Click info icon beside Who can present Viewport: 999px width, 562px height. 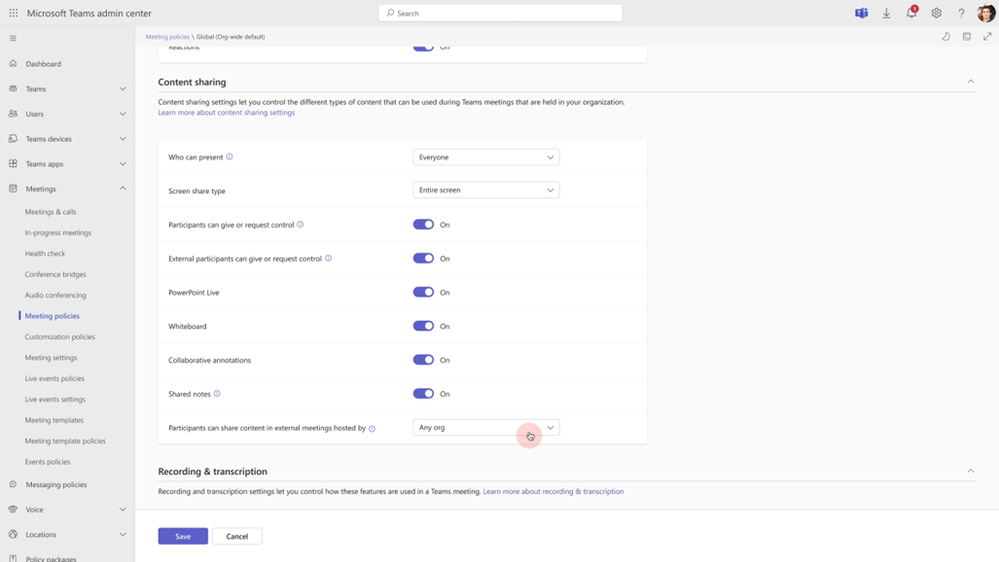[230, 157]
